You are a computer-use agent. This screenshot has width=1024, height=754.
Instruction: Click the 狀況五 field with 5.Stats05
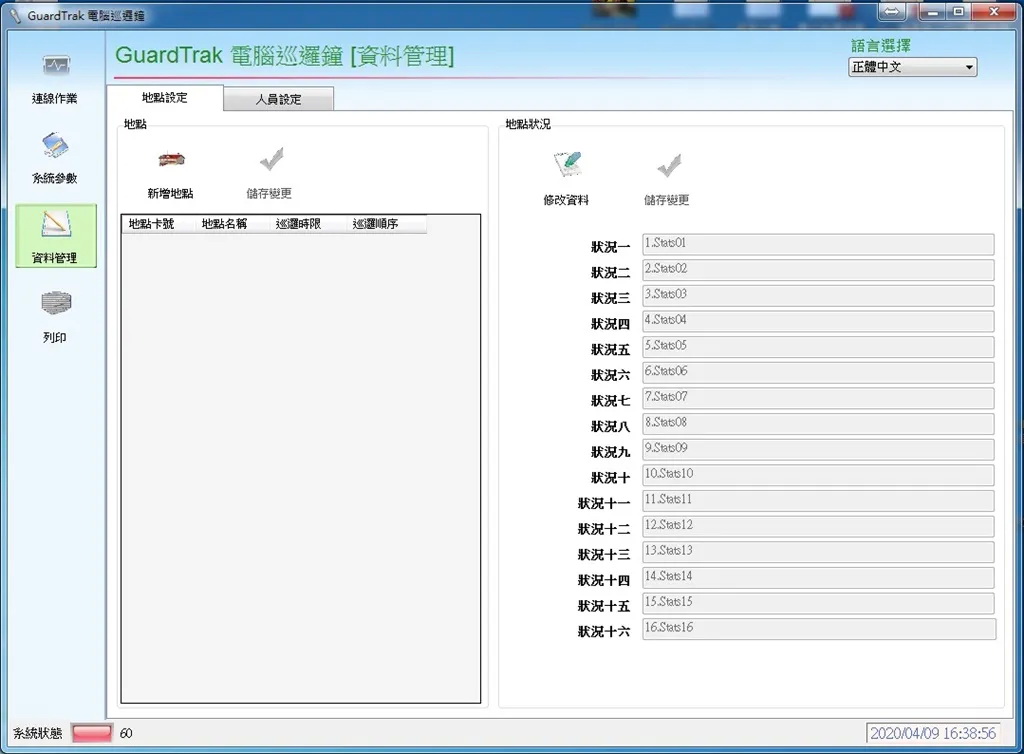[818, 346]
